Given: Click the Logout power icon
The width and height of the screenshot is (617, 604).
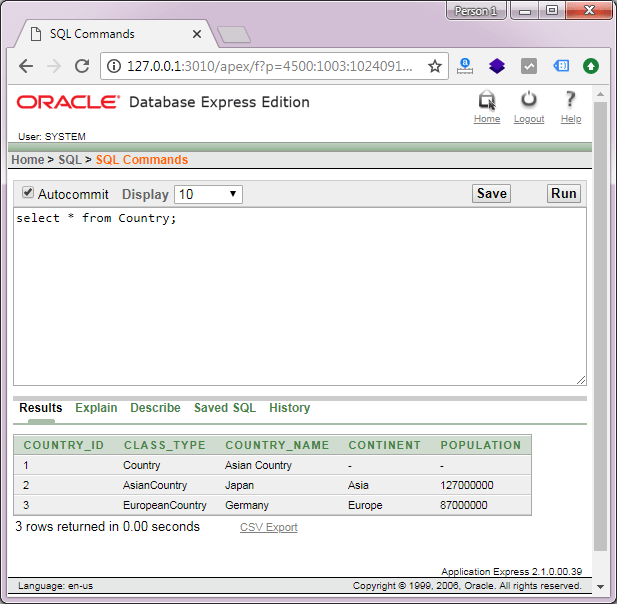Looking at the screenshot, I should click(528, 100).
